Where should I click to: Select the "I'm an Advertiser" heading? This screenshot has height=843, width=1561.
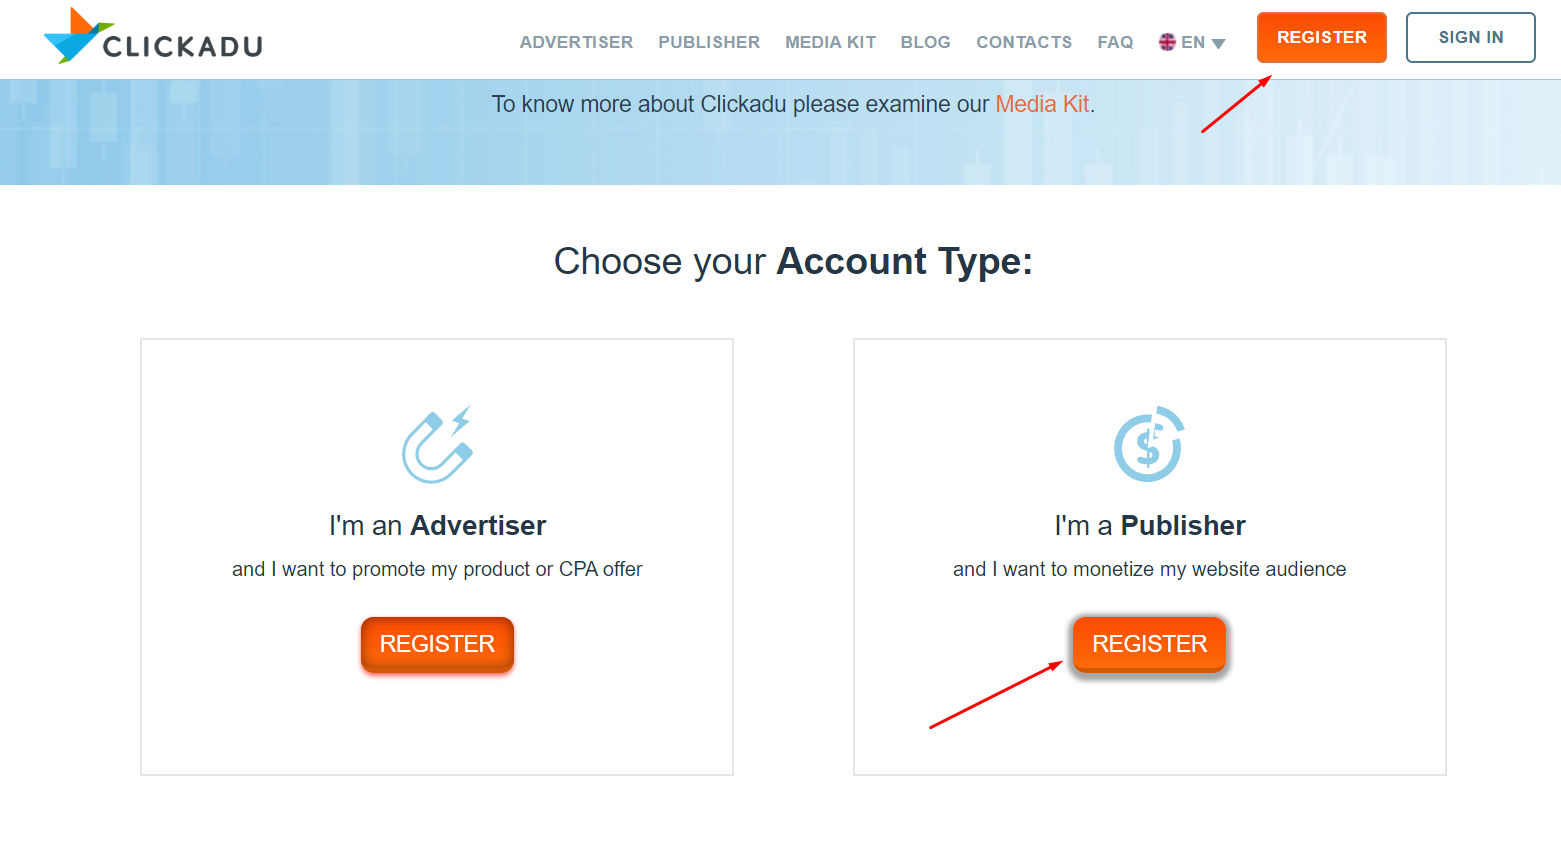(437, 526)
